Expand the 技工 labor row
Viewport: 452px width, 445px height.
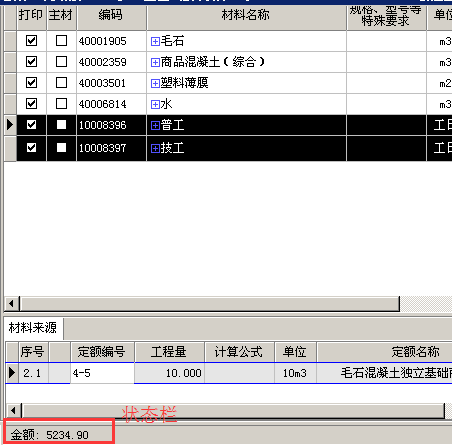pyautogui.click(x=155, y=148)
